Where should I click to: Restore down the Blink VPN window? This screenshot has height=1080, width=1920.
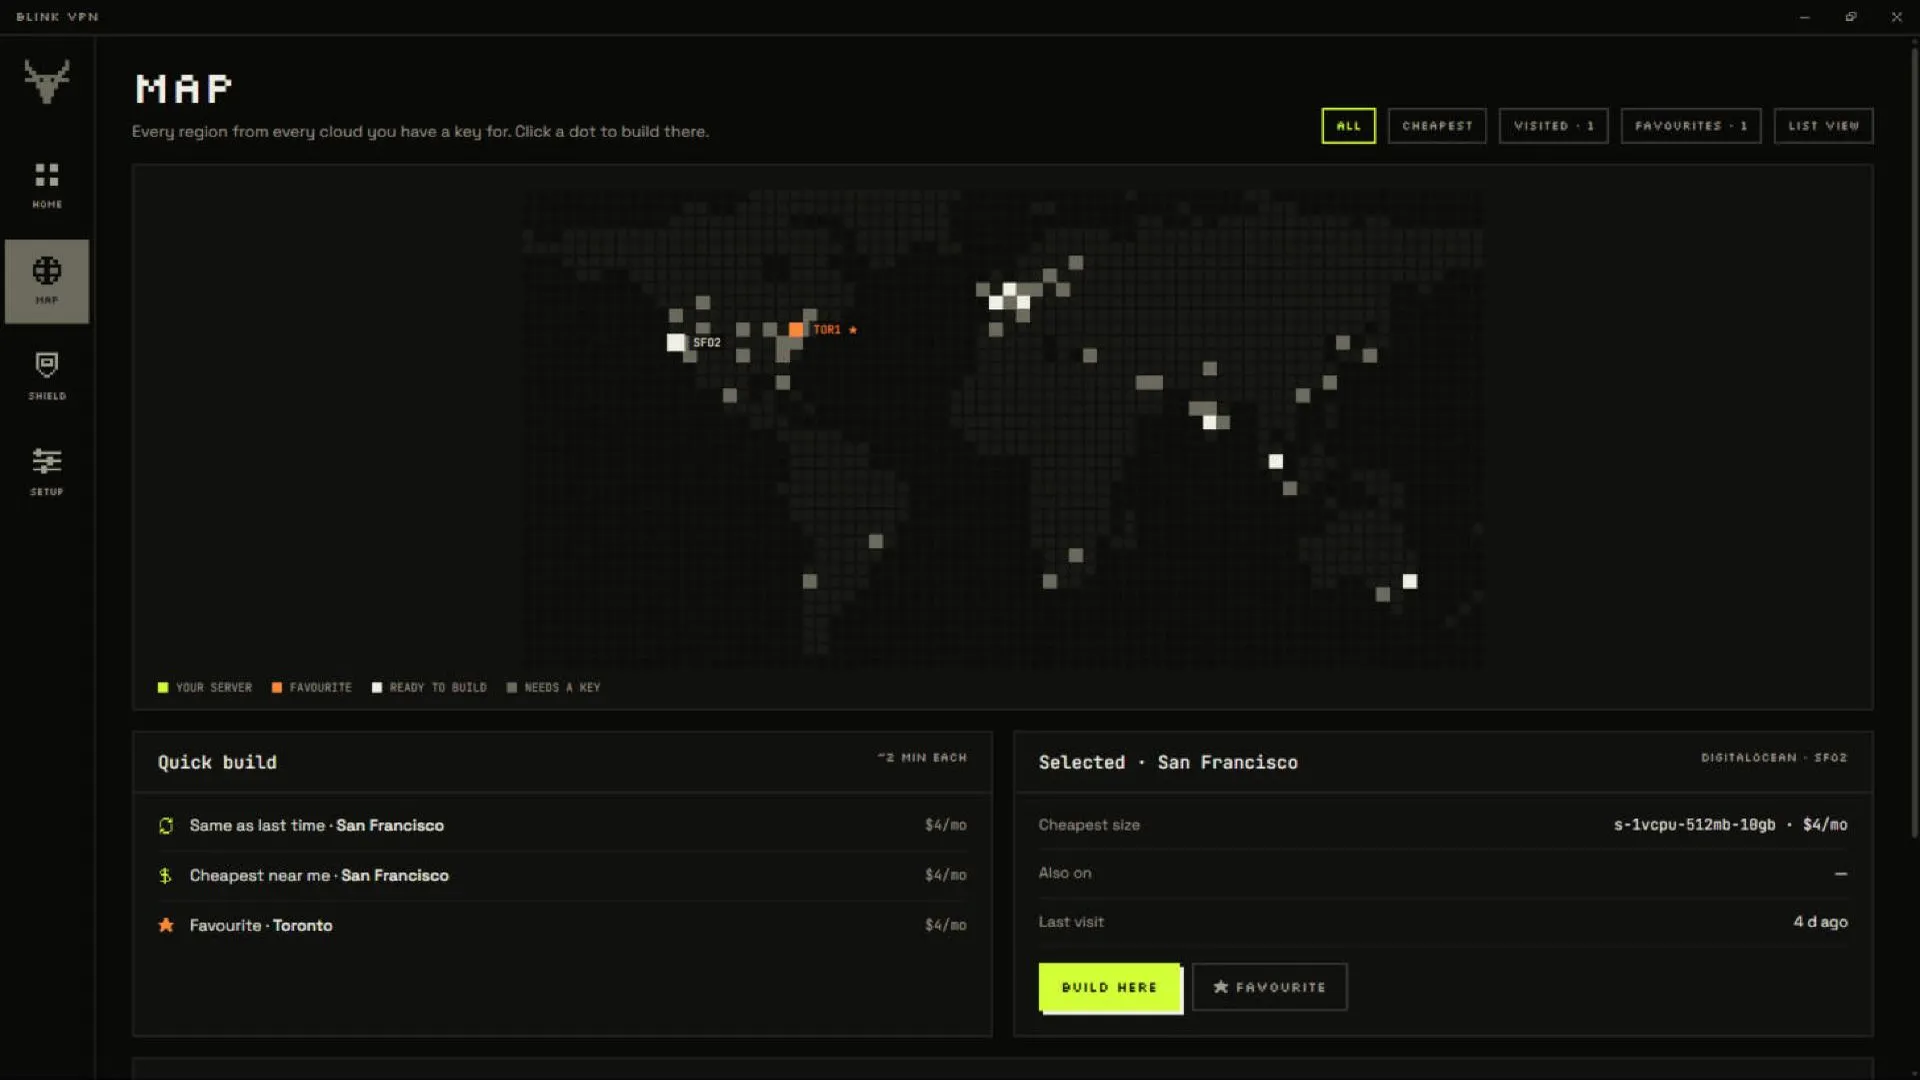1851,17
